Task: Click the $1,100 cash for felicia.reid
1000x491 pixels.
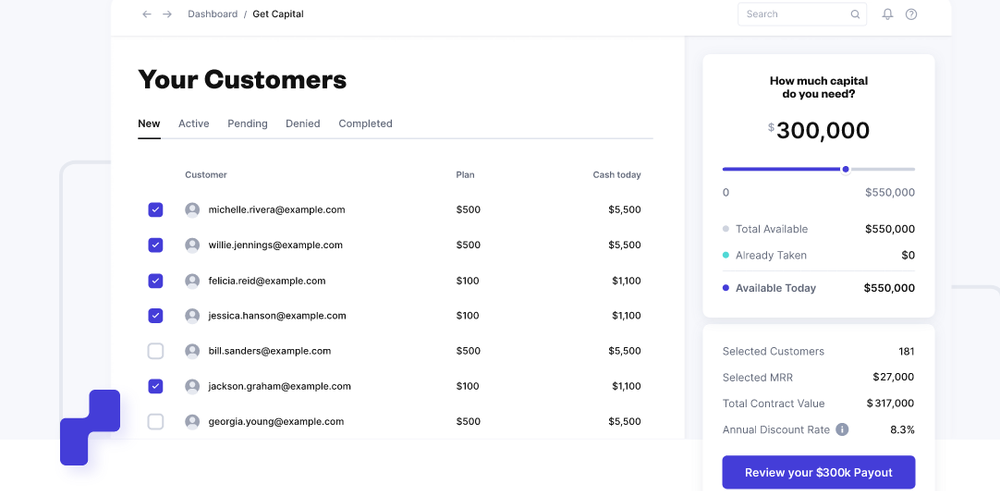Action: 626,281
